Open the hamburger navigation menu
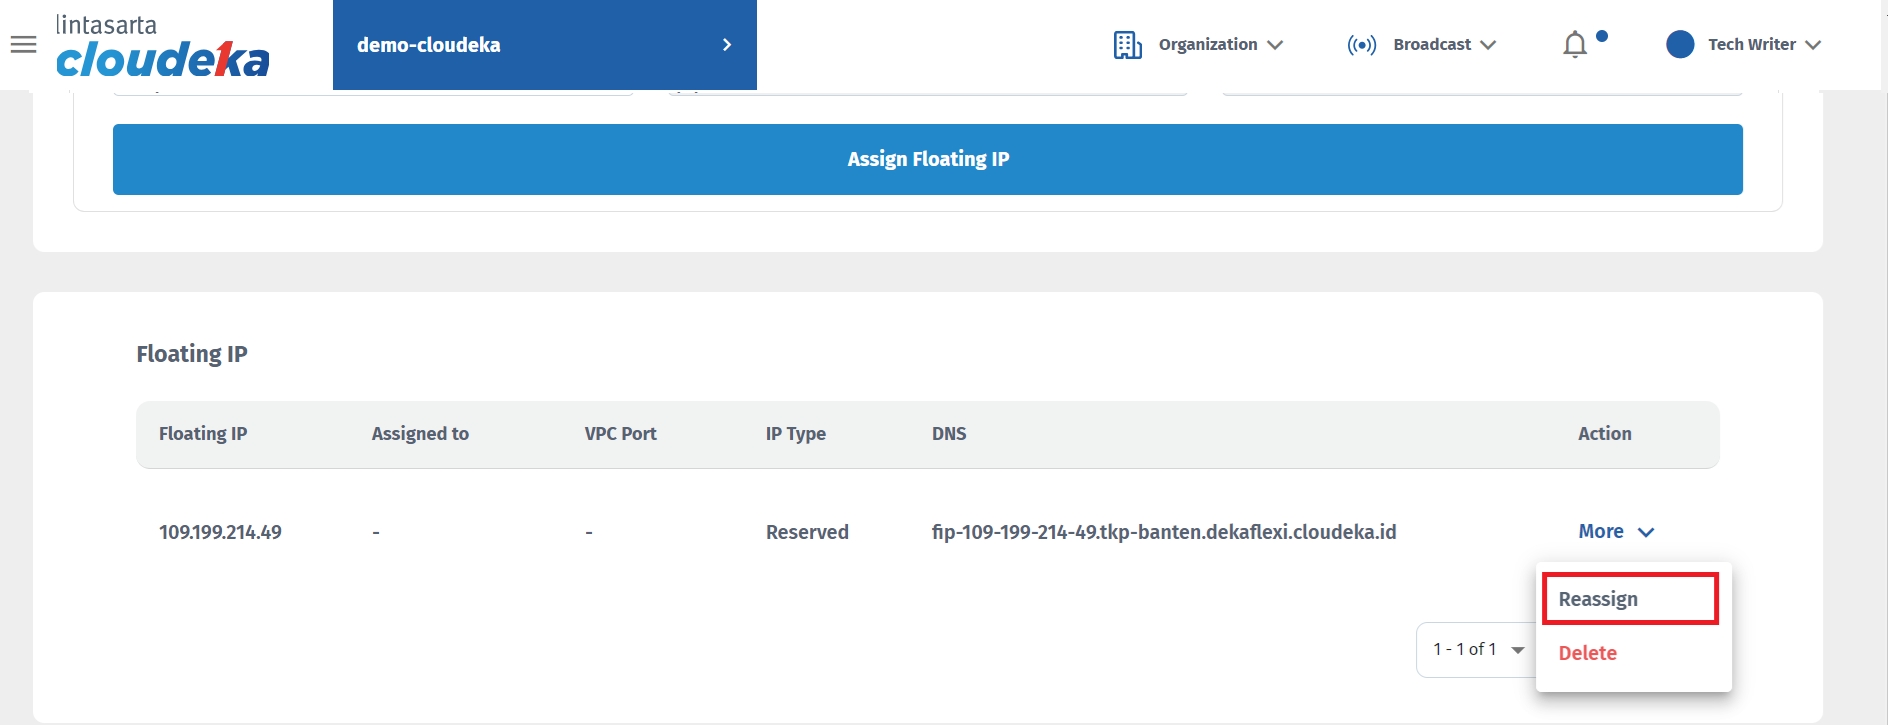Image resolution: width=1888 pixels, height=725 pixels. [23, 45]
